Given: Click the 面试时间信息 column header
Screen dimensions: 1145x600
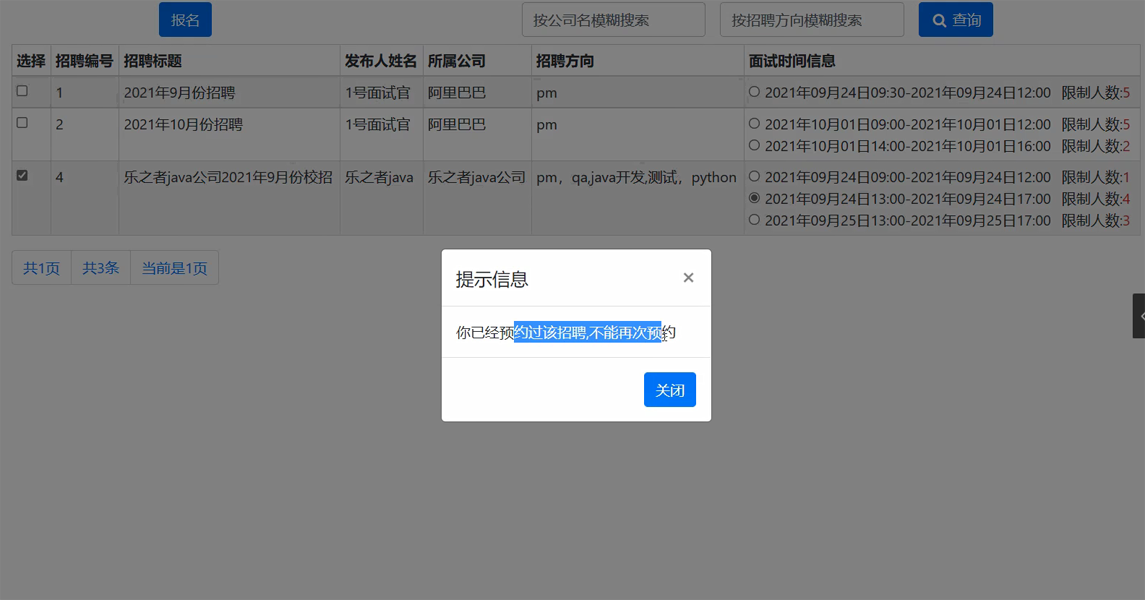Looking at the screenshot, I should pyautogui.click(x=792, y=61).
